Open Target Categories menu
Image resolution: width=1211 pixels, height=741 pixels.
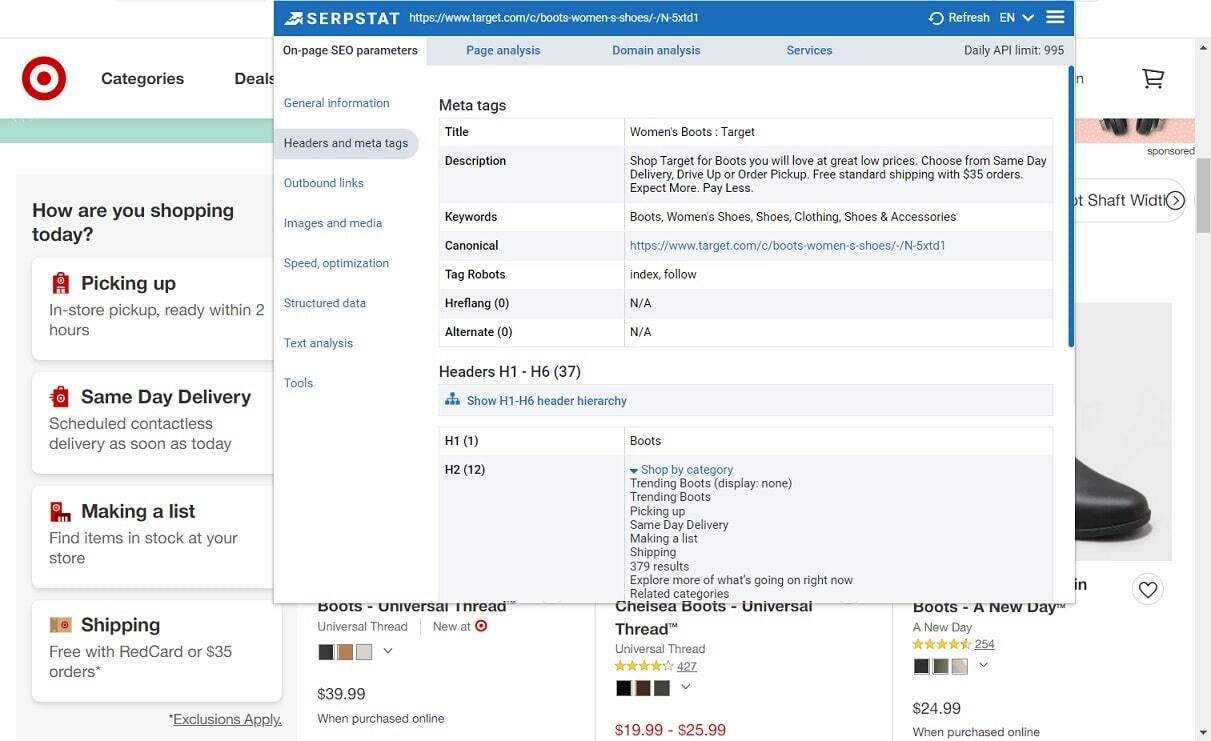tap(142, 78)
